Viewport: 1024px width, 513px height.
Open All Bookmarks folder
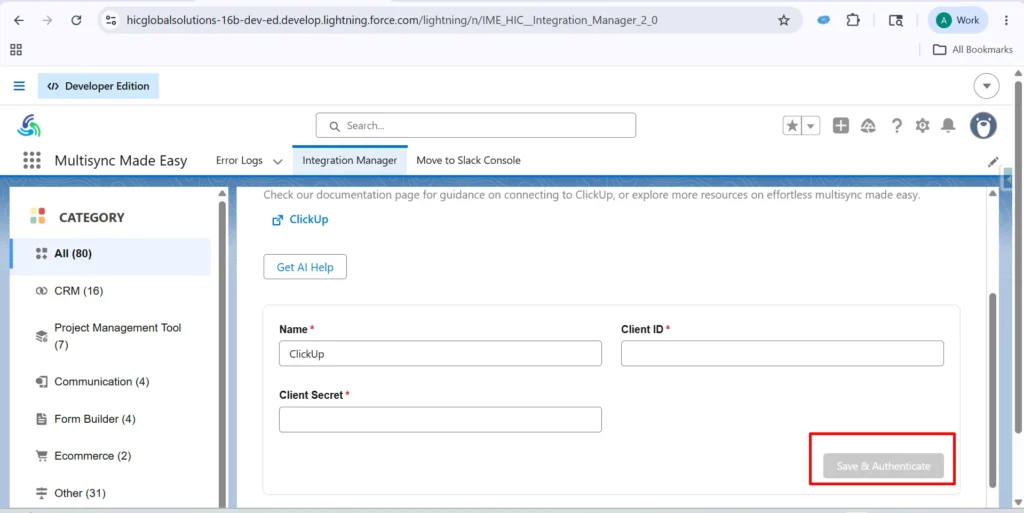click(972, 50)
